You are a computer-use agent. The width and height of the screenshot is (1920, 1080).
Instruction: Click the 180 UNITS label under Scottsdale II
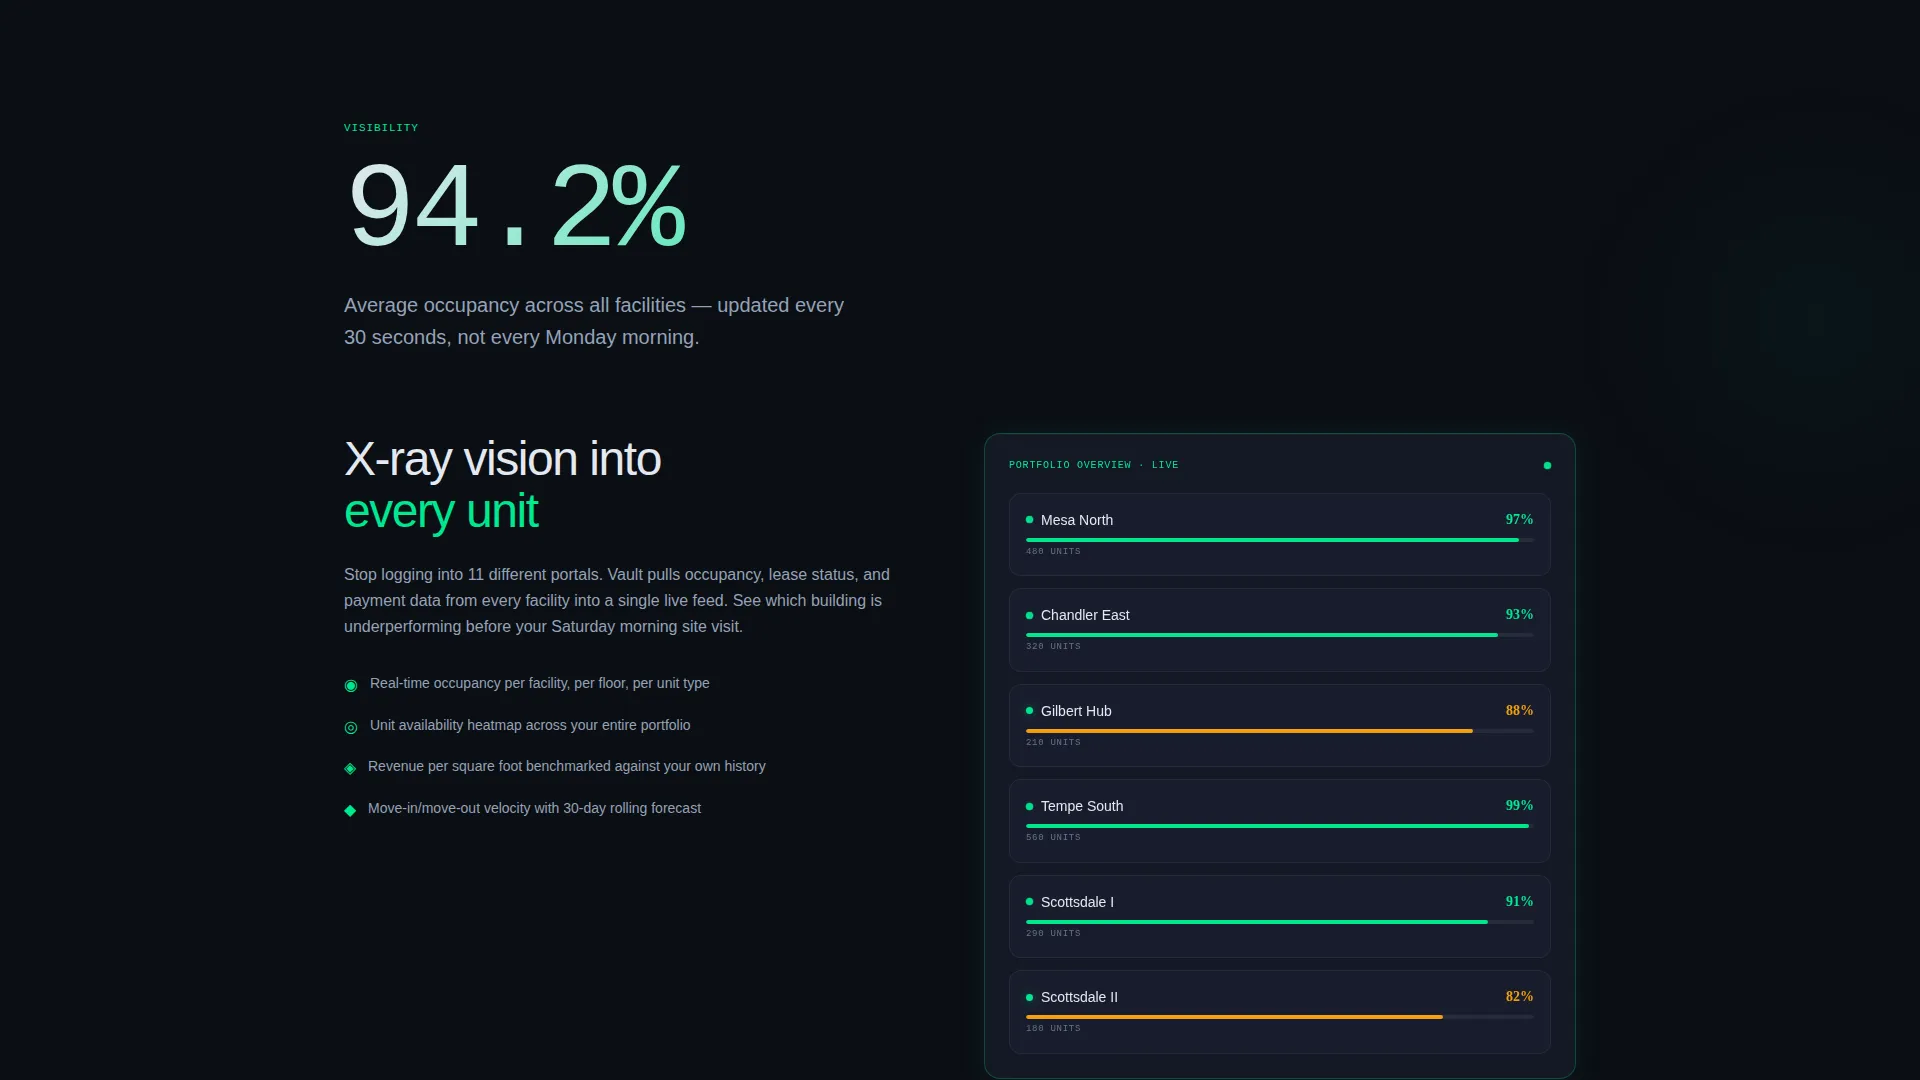tap(1053, 1028)
